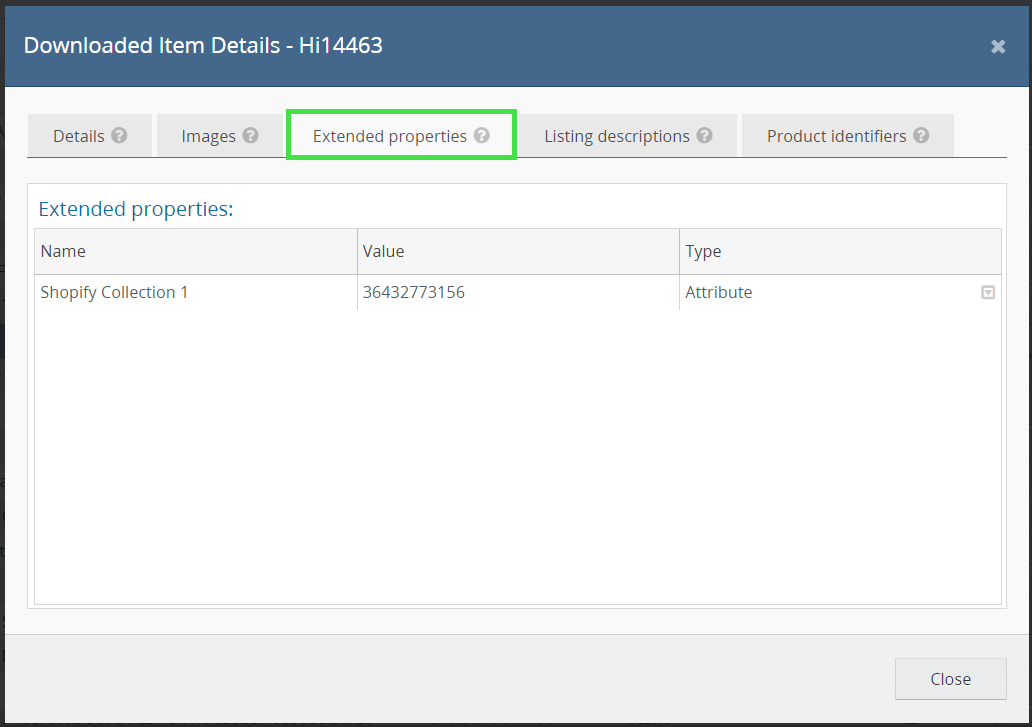Select the Shopify Collection 1 name cell

click(114, 293)
